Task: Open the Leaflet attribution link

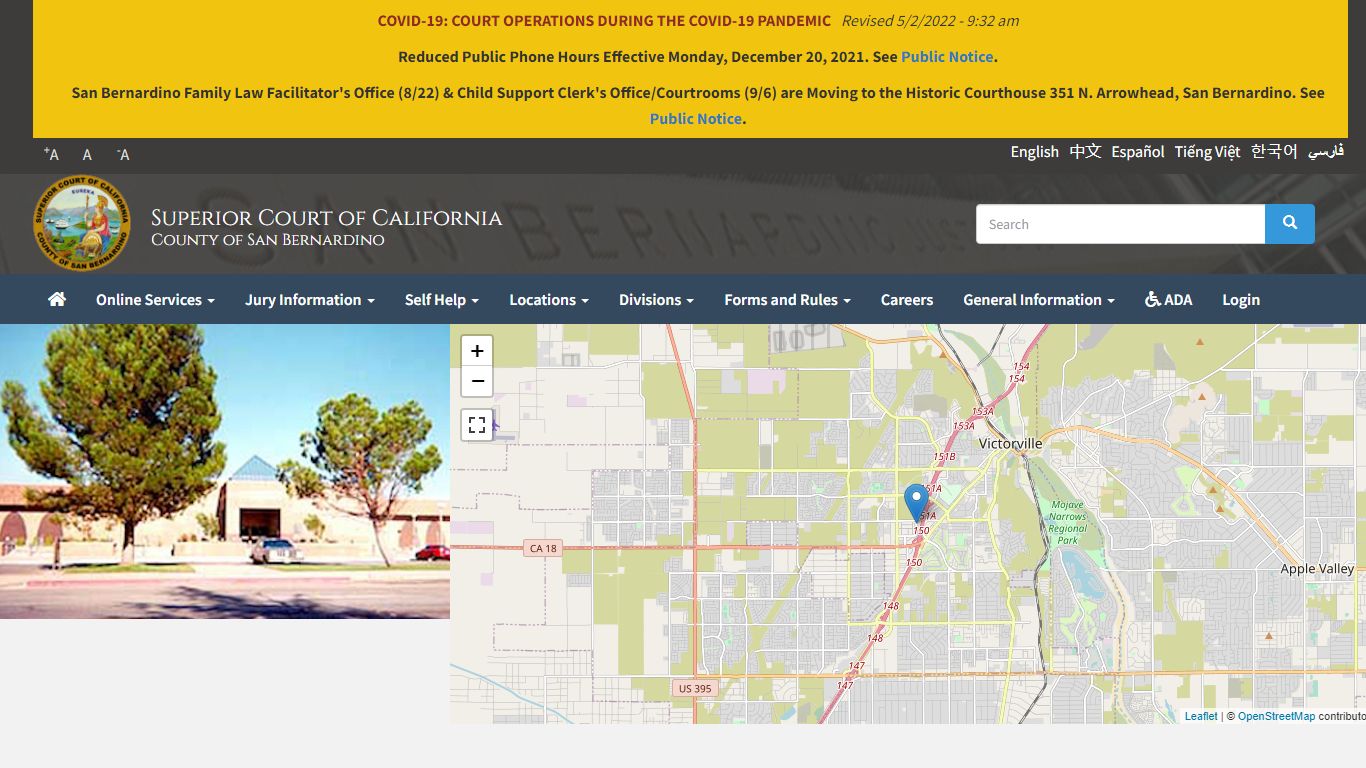Action: tap(1201, 716)
